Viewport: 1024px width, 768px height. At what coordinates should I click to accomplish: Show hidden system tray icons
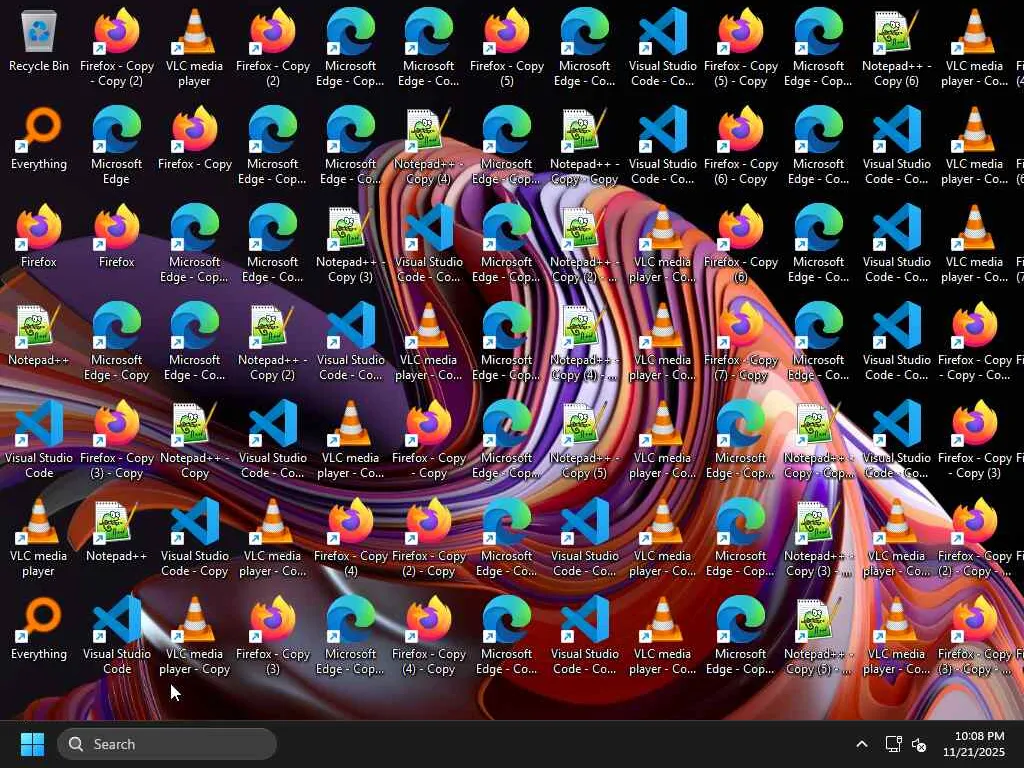[862, 744]
